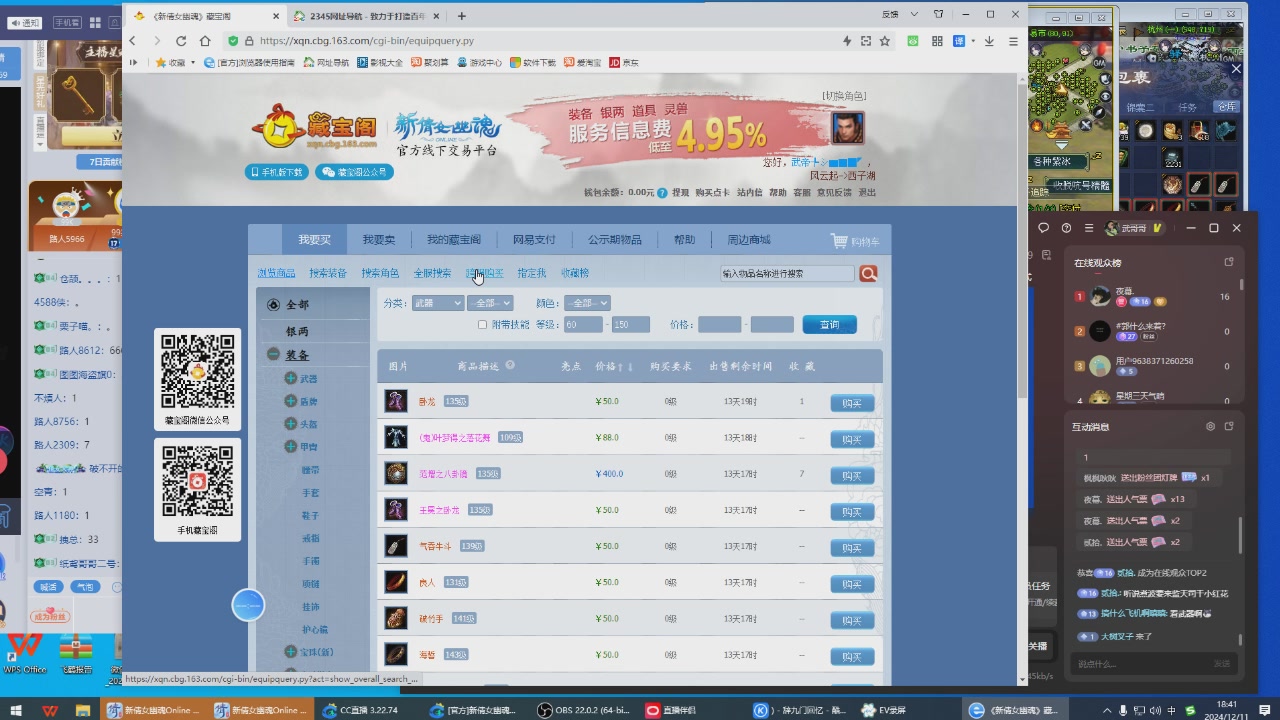Toggle the 附带技能 checkbox
Image resolution: width=1280 pixels, height=720 pixels.
[483, 325]
